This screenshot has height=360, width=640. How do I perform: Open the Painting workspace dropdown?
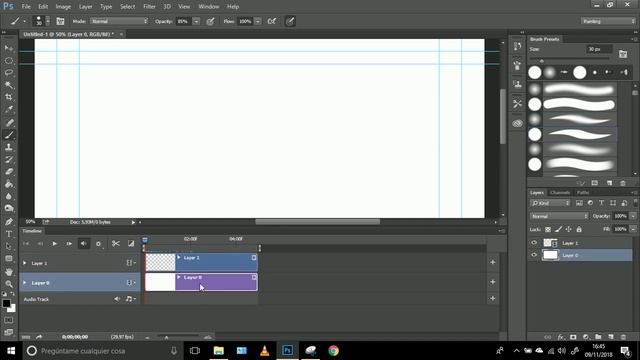(609, 21)
